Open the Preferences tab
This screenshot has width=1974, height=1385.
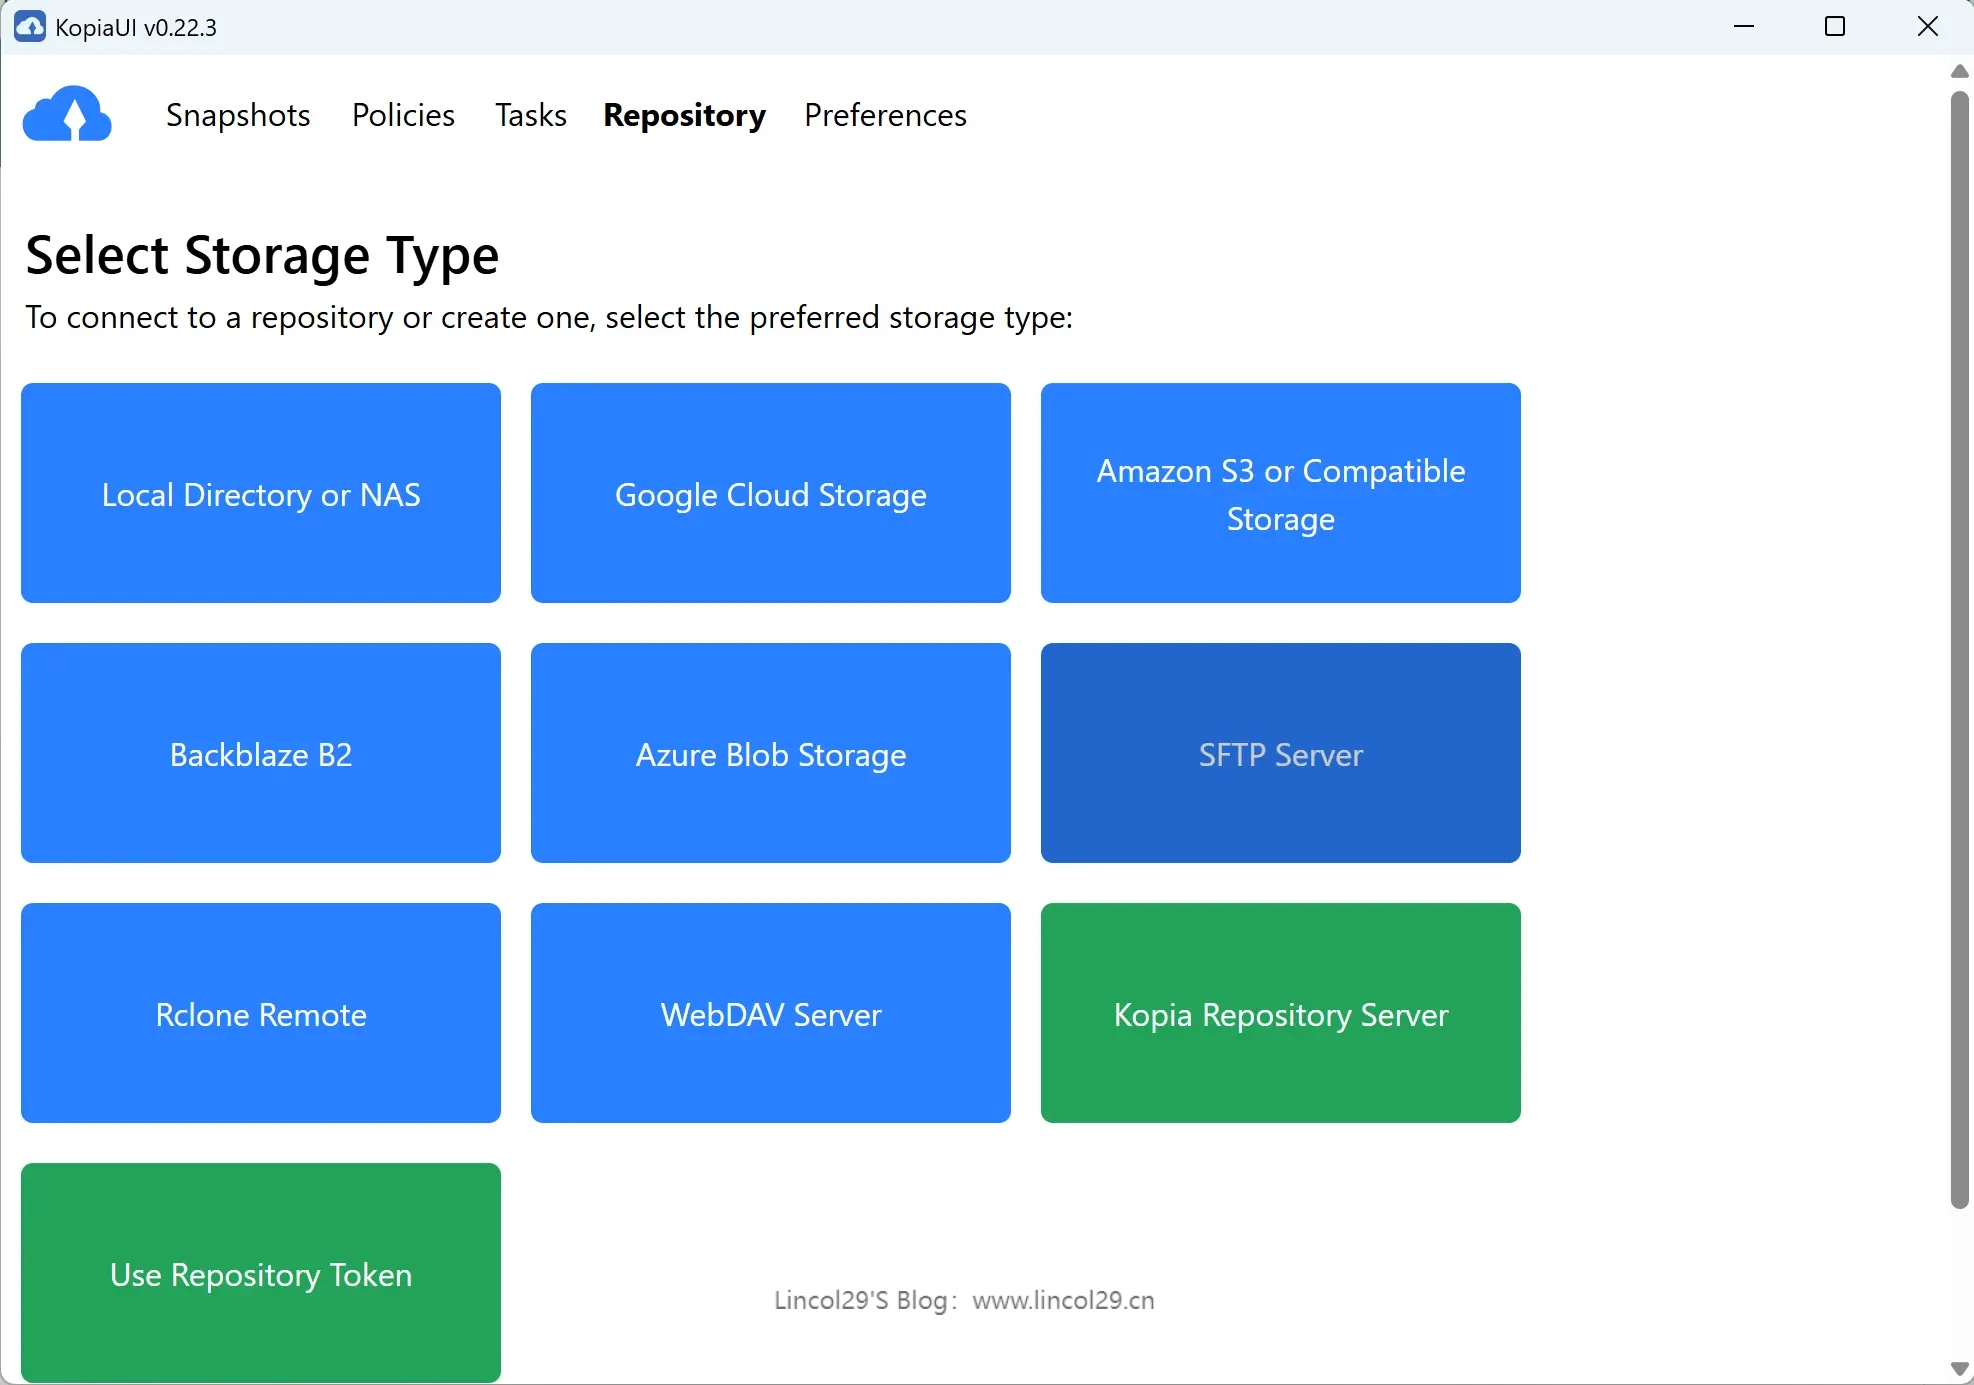coord(885,115)
